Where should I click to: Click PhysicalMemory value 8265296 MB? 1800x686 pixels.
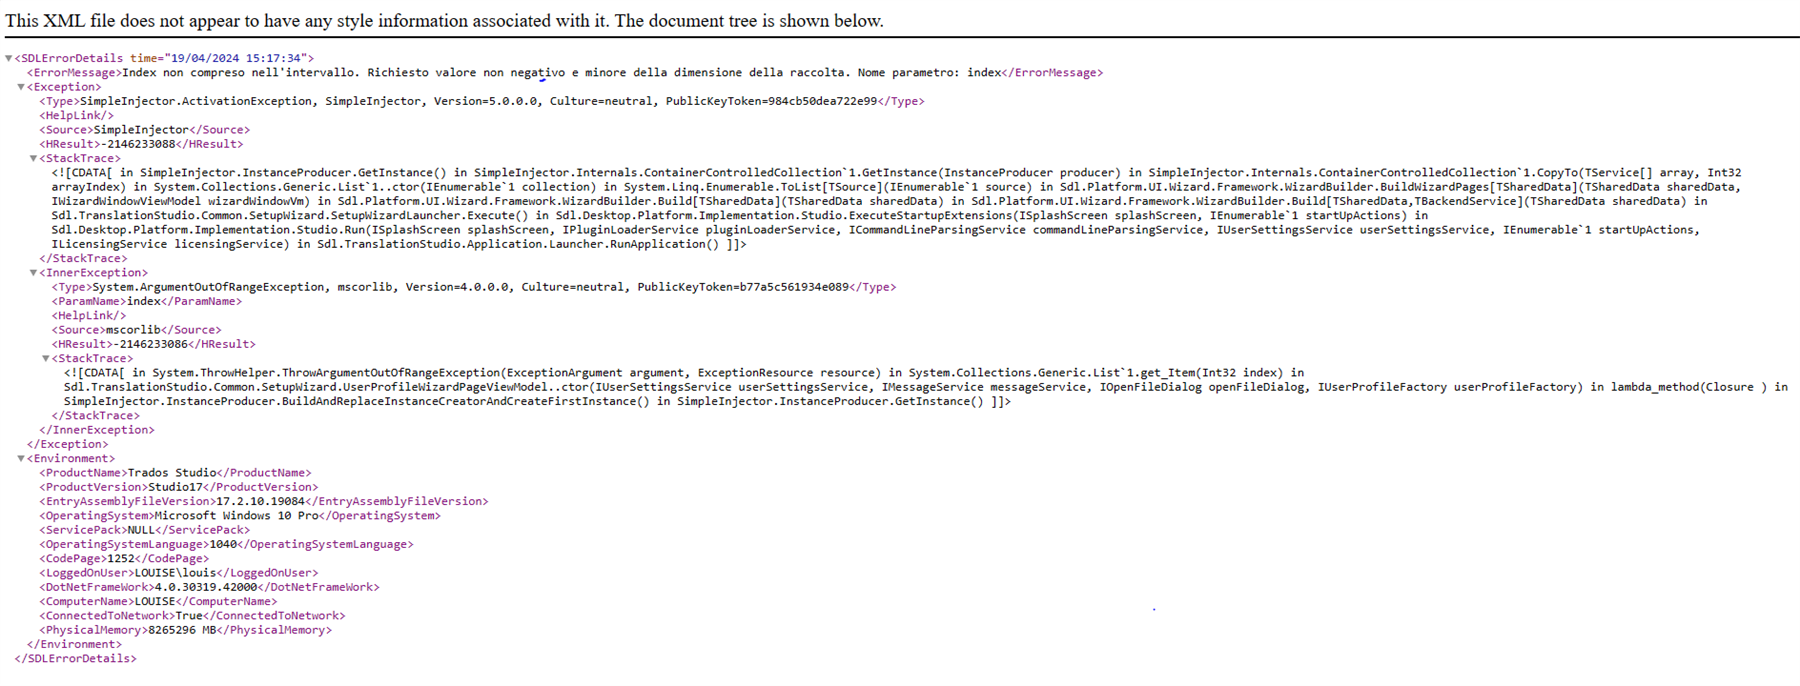(x=182, y=630)
